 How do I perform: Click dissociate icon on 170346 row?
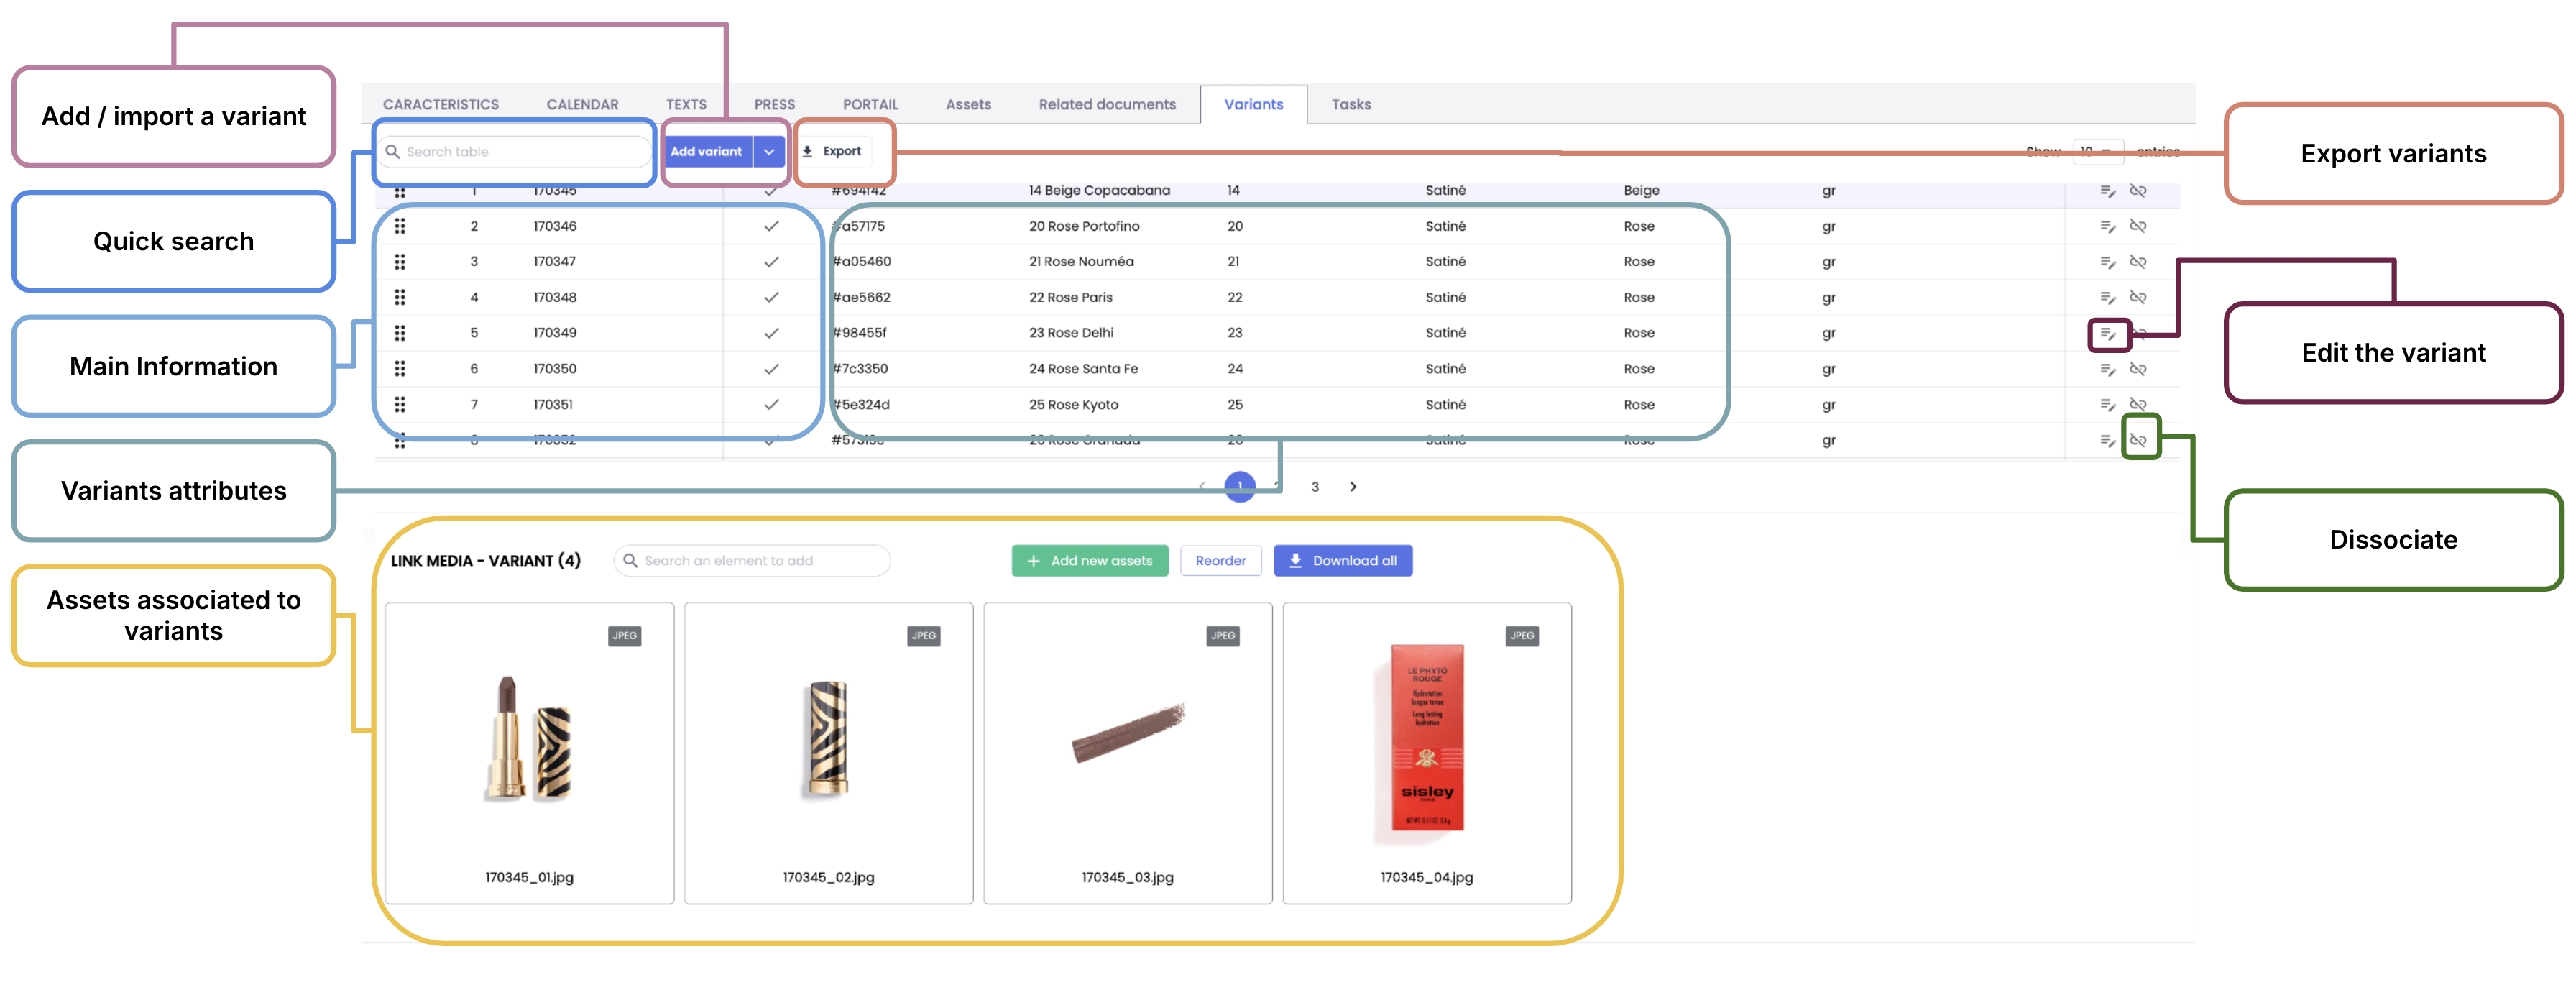[x=2138, y=227]
